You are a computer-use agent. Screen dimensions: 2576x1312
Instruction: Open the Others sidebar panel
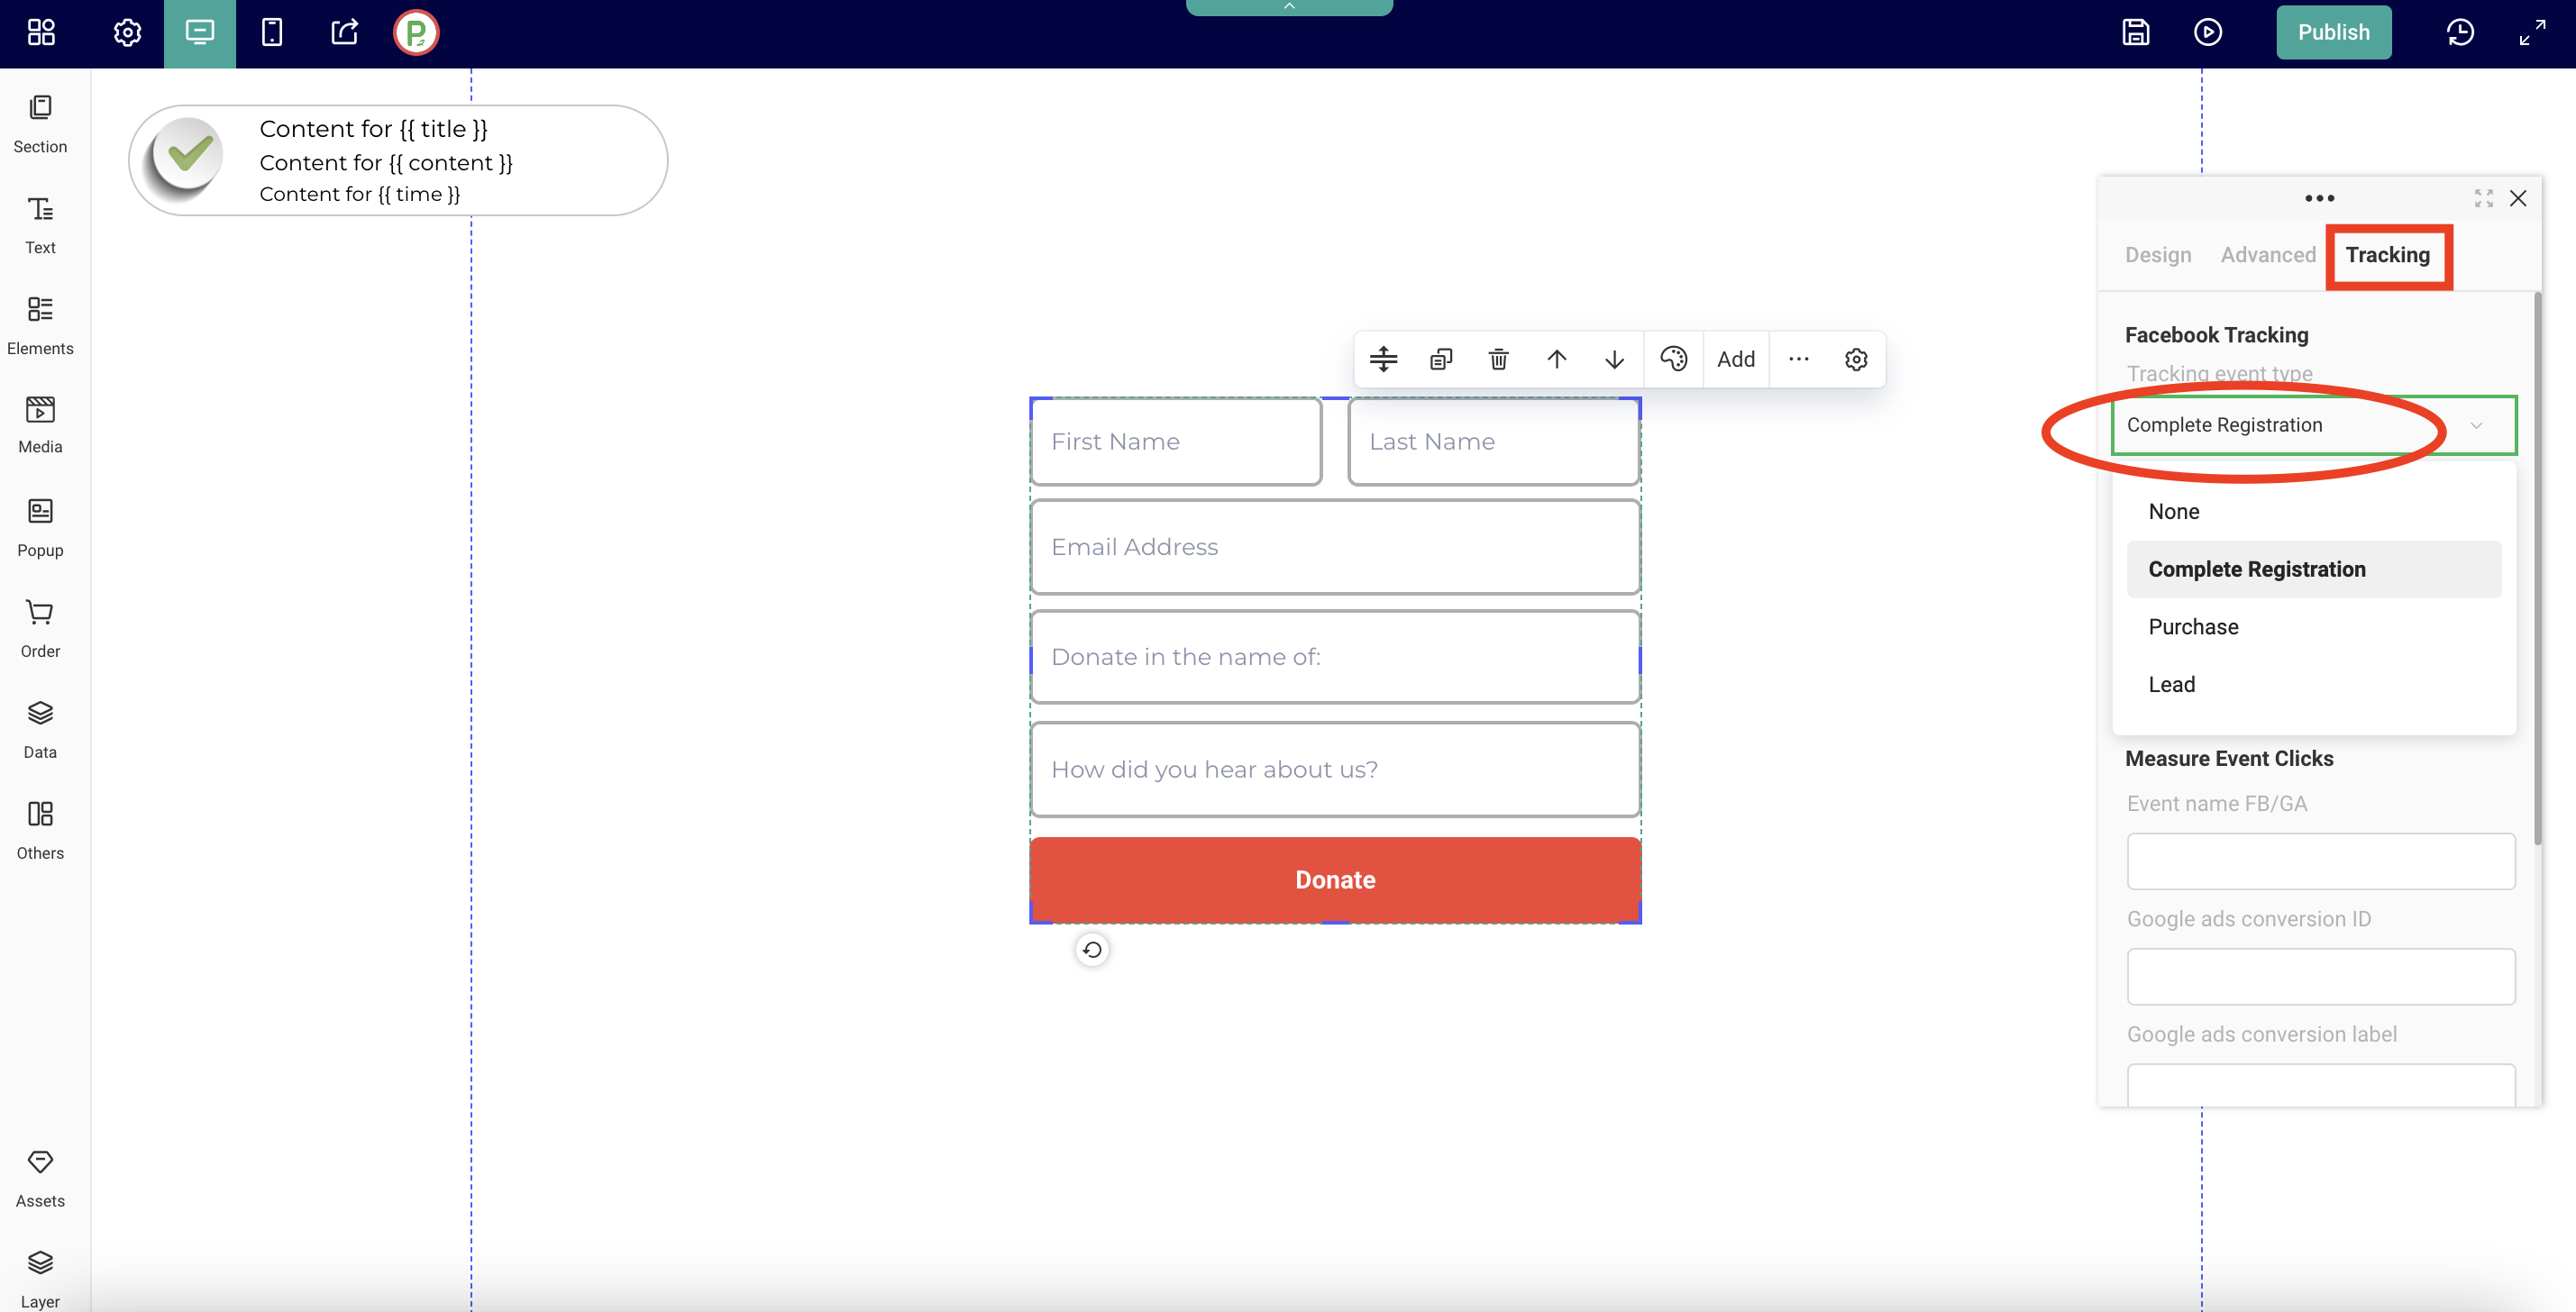pyautogui.click(x=40, y=831)
